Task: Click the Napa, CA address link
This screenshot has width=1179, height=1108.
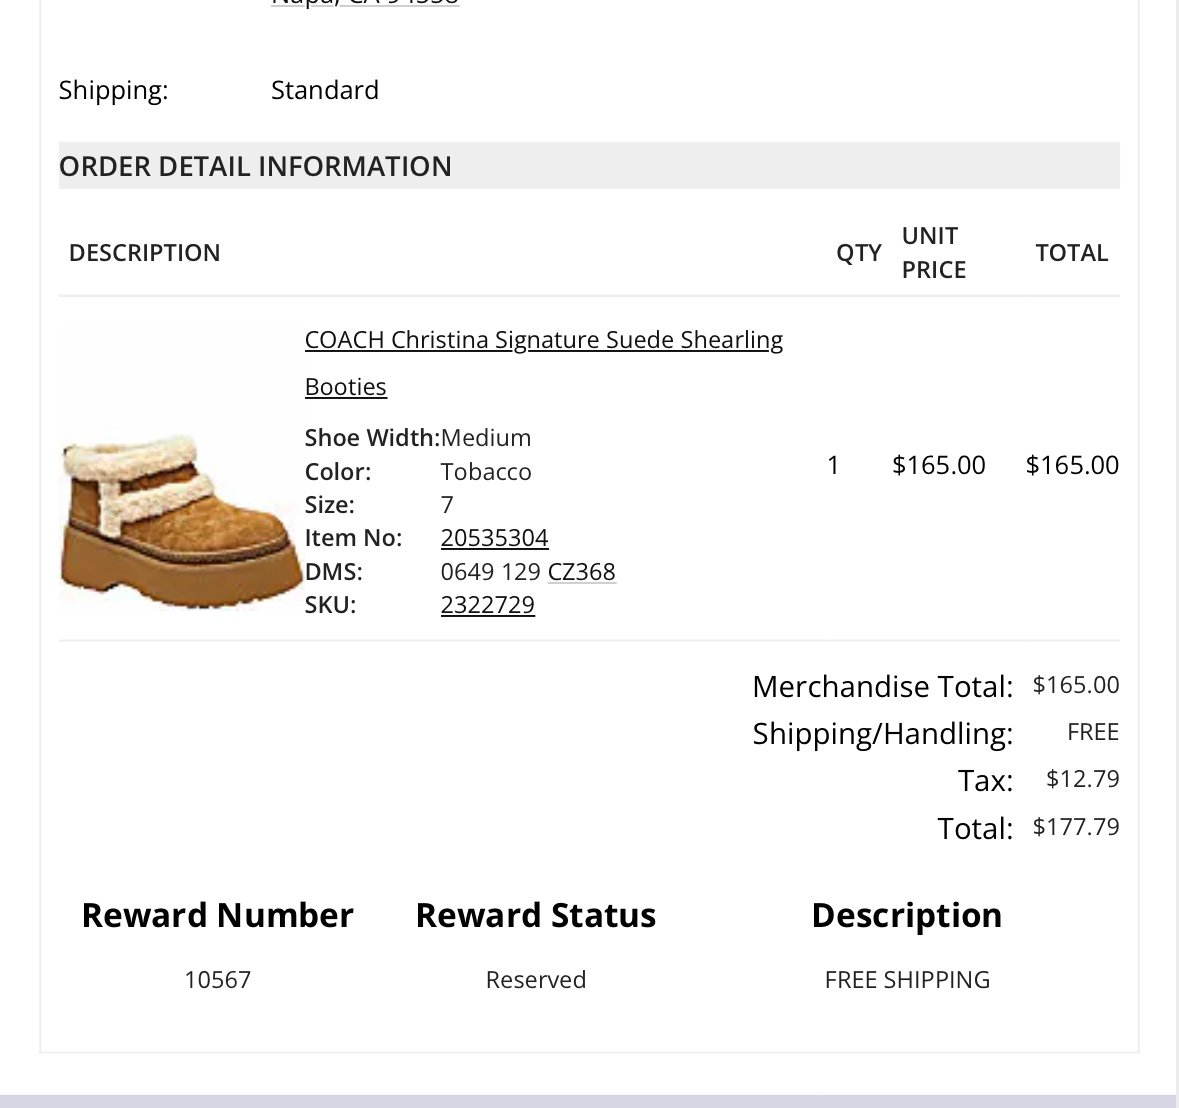Action: (x=365, y=3)
